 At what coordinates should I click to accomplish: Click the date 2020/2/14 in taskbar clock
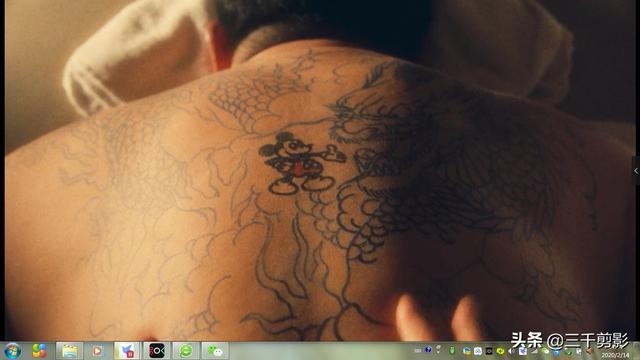point(616,356)
